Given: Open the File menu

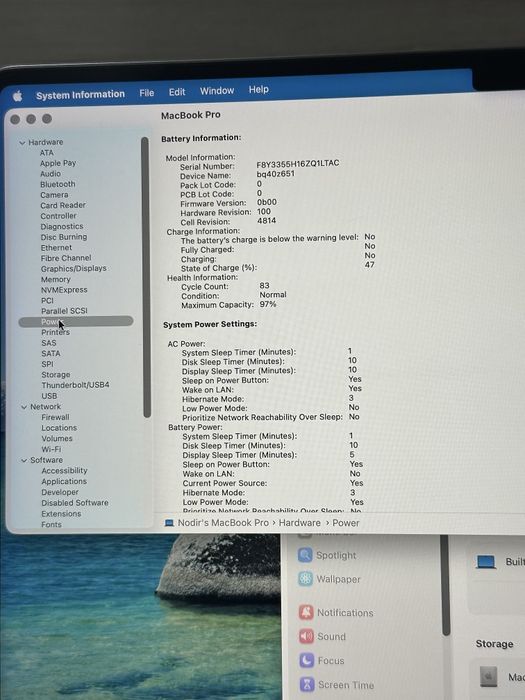Looking at the screenshot, I should (146, 93).
